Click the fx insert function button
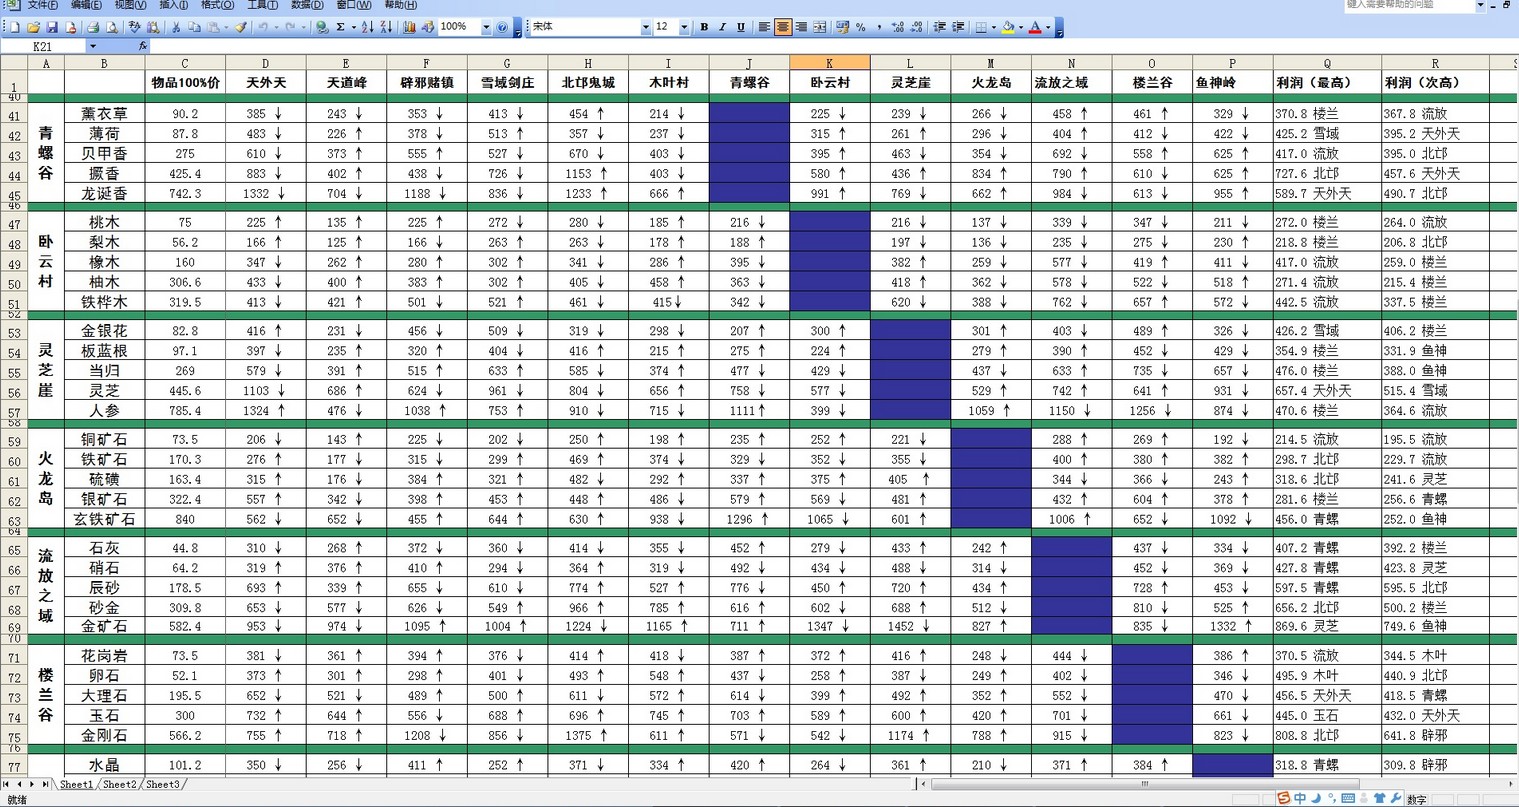1519x807 pixels. pos(143,46)
